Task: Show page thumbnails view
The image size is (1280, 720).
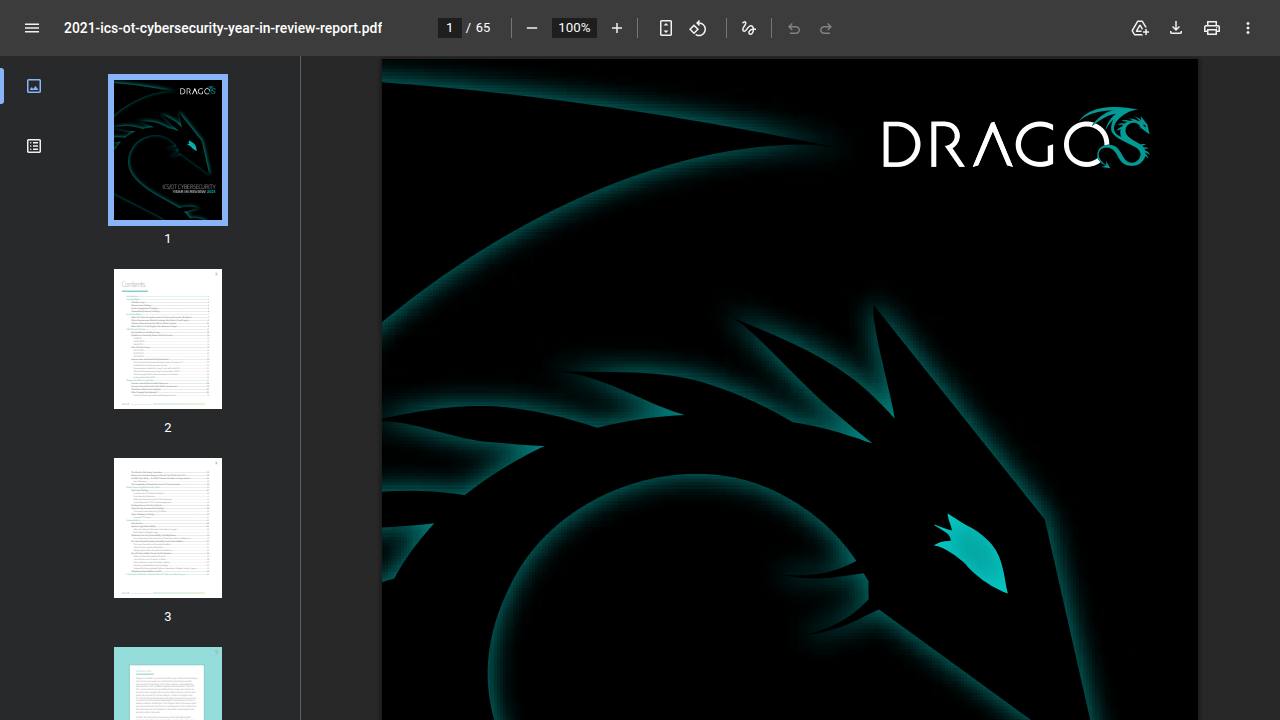Action: click(34, 86)
